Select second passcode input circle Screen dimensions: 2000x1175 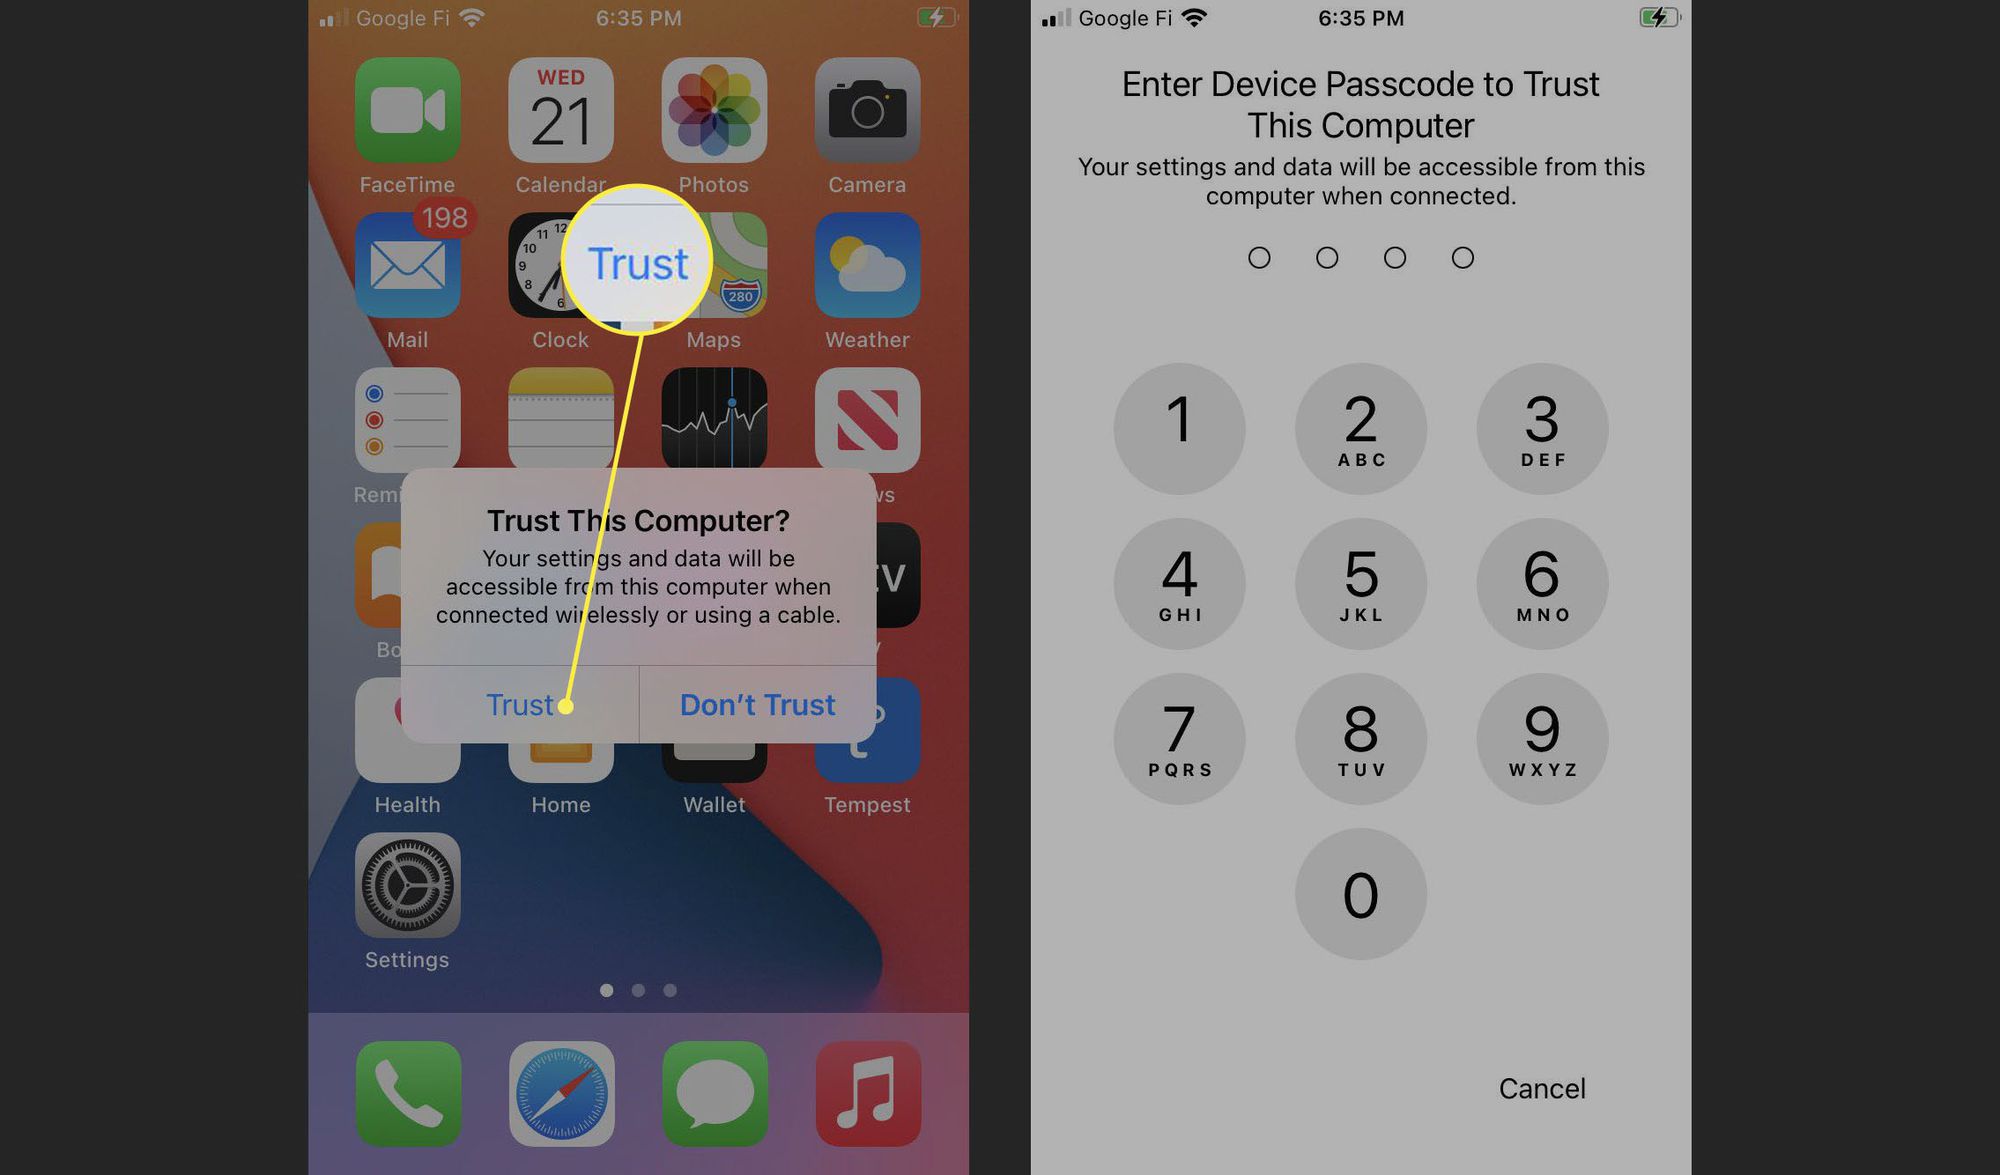pos(1326,256)
